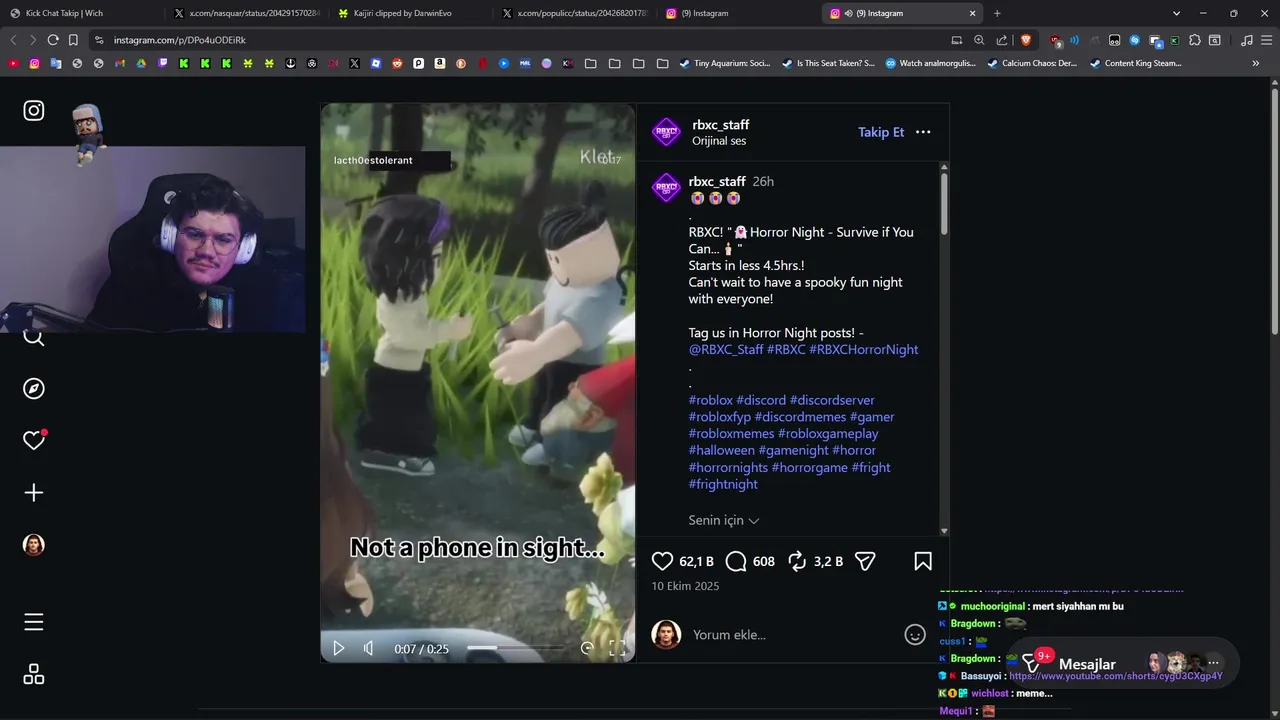Open the zoom magnifier in address bar
This screenshot has width=1280, height=720.
tap(979, 40)
